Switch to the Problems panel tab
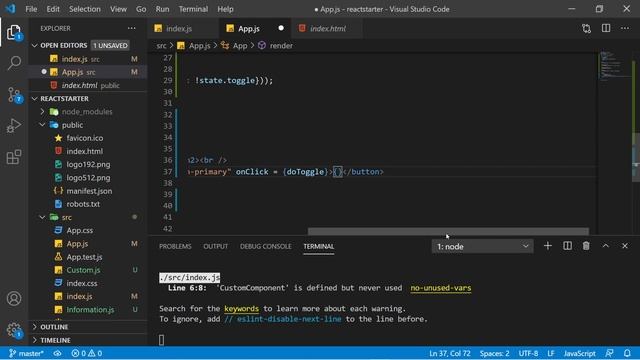This screenshot has width=640, height=360. coord(175,247)
